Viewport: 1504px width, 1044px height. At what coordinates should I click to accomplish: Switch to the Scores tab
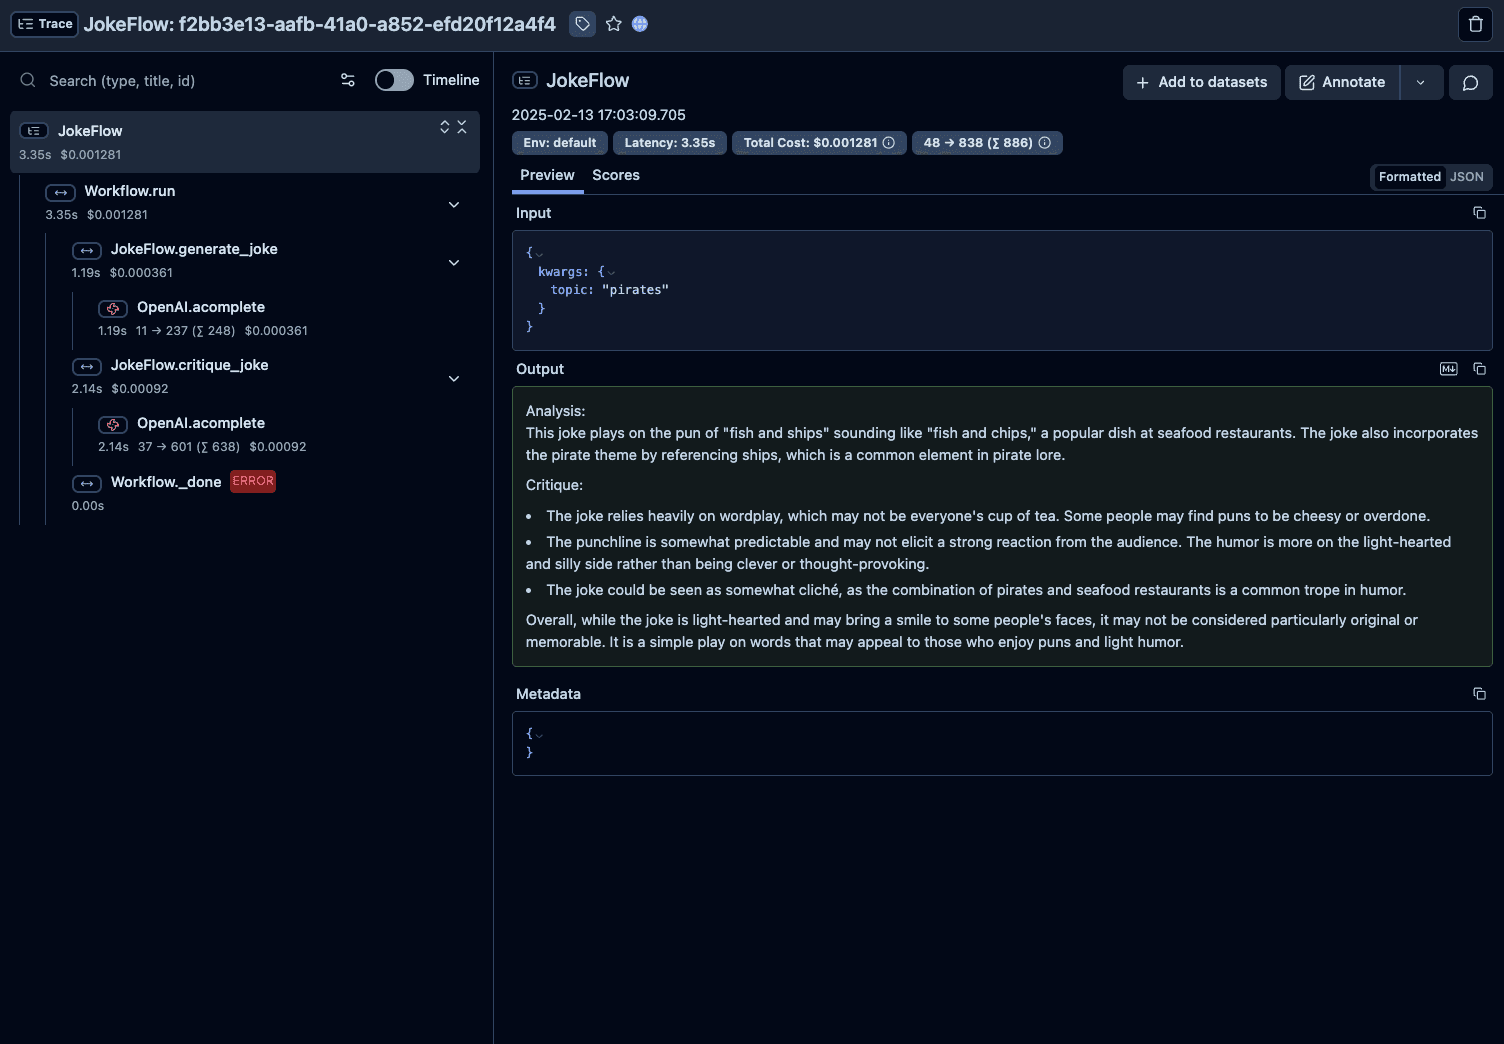(616, 175)
